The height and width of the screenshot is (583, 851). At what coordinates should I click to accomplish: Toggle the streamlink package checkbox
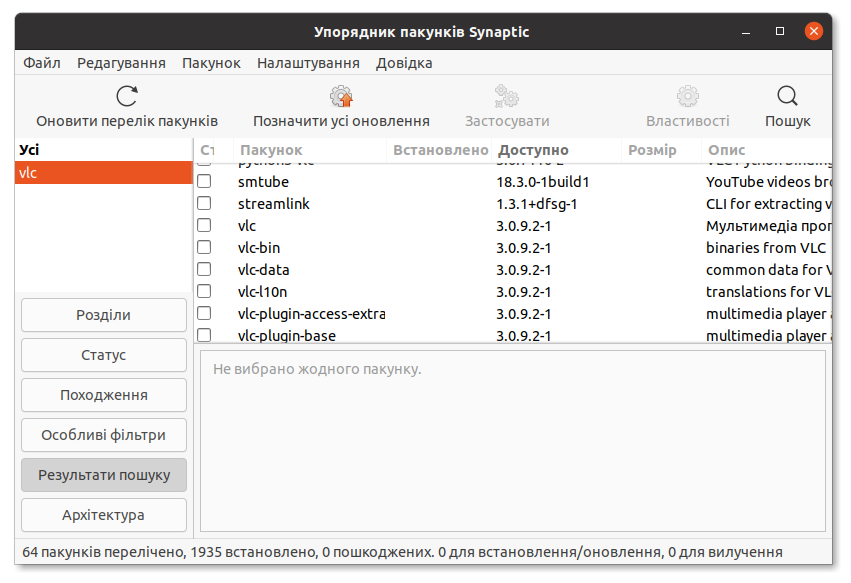tap(205, 203)
